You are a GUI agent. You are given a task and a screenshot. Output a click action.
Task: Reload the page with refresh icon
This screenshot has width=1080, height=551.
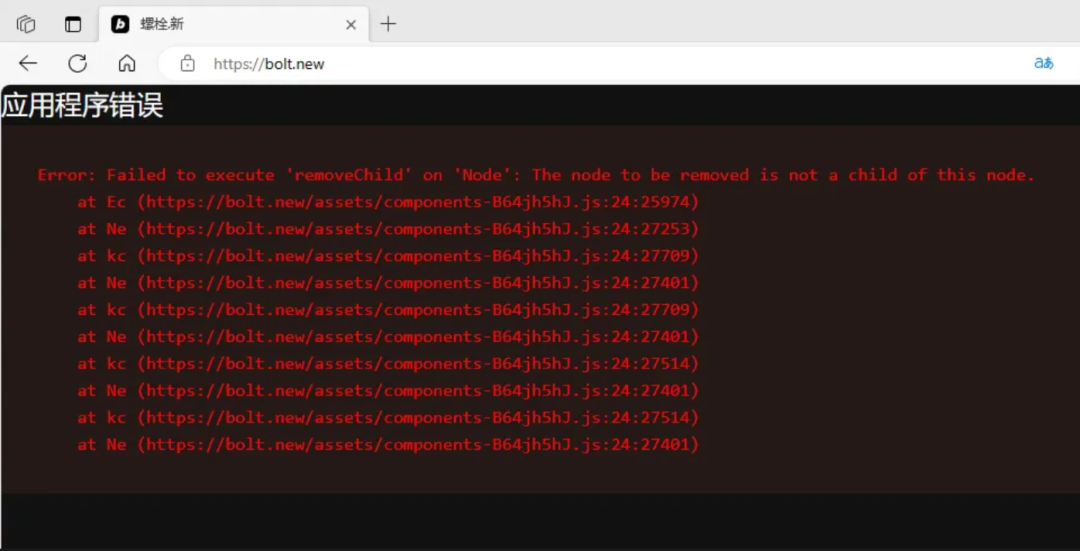pyautogui.click(x=77, y=63)
